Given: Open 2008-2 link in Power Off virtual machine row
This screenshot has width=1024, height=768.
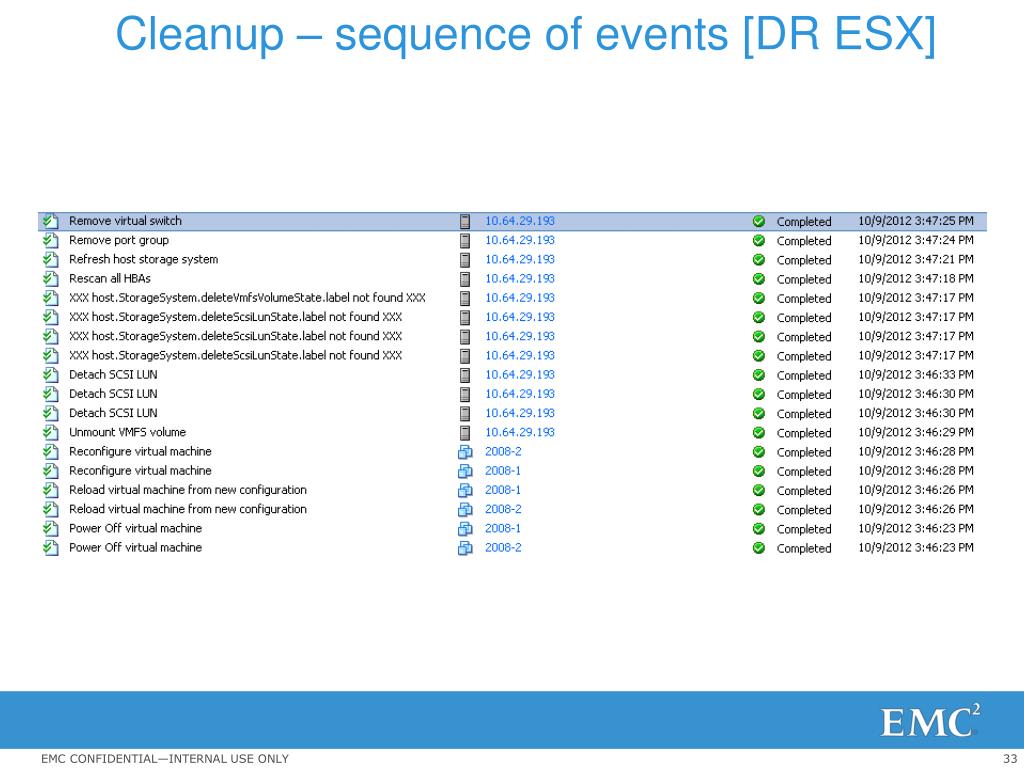Looking at the screenshot, I should coord(503,547).
